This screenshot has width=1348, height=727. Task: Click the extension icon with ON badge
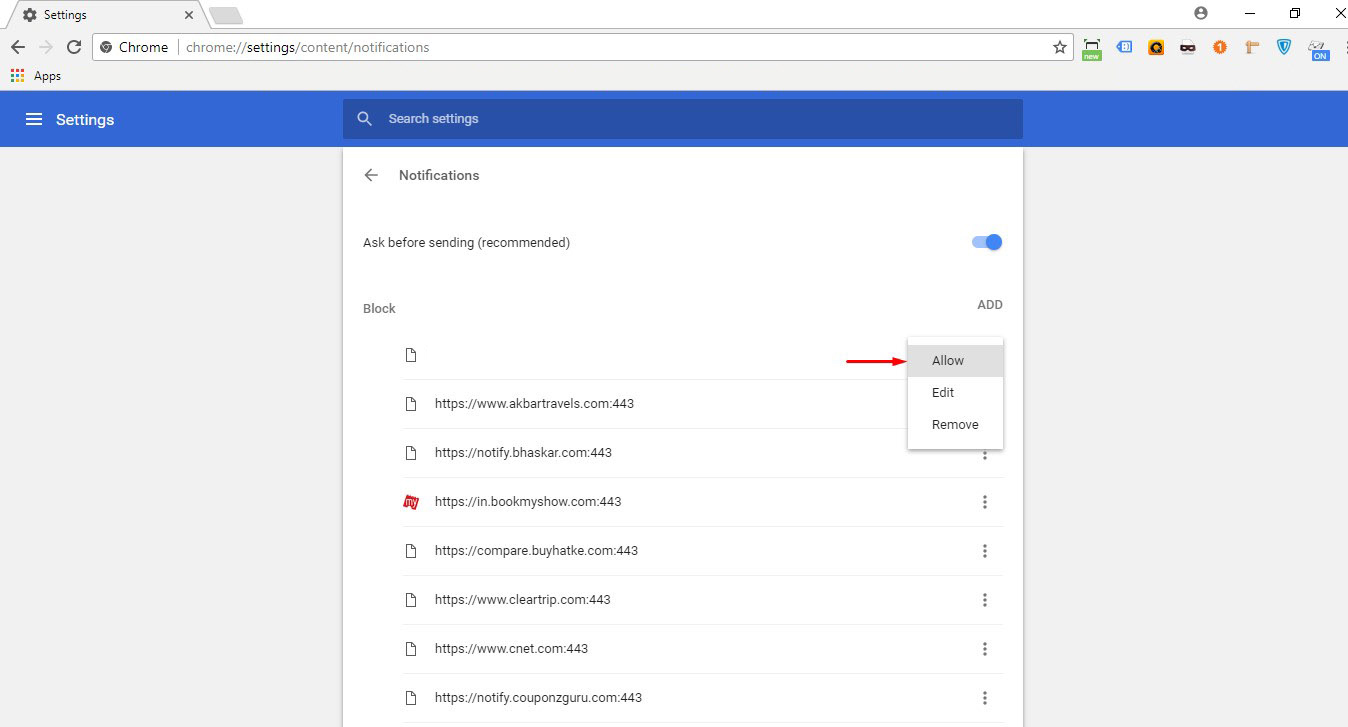[x=1319, y=47]
